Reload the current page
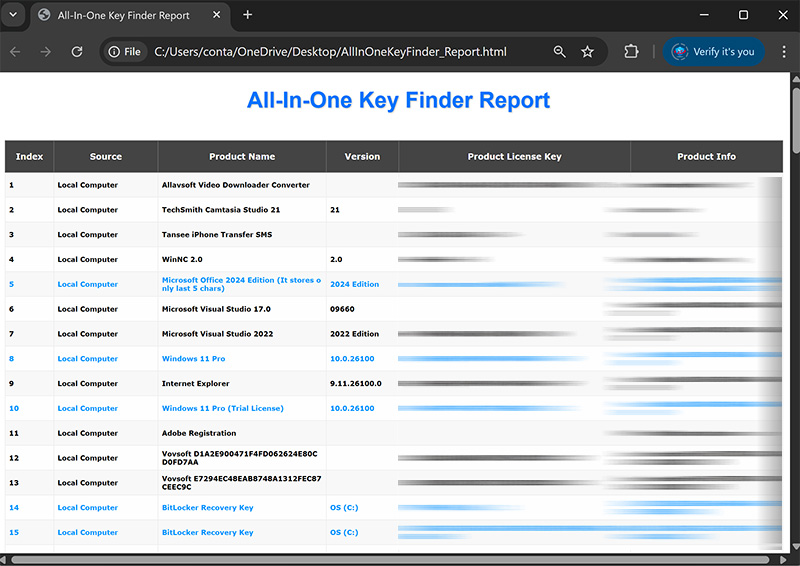The width and height of the screenshot is (800, 566). (77, 52)
